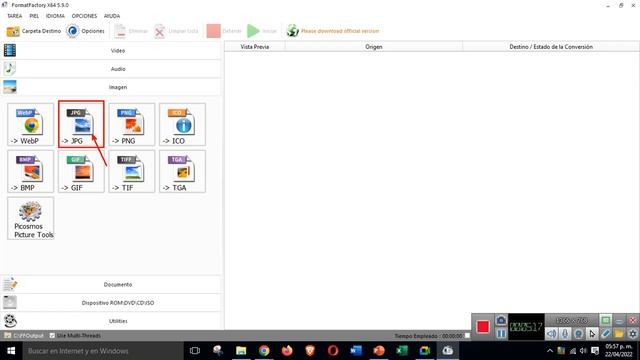640x360 pixels.
Task: Click the recorder green region select icon
Action: [606, 320]
